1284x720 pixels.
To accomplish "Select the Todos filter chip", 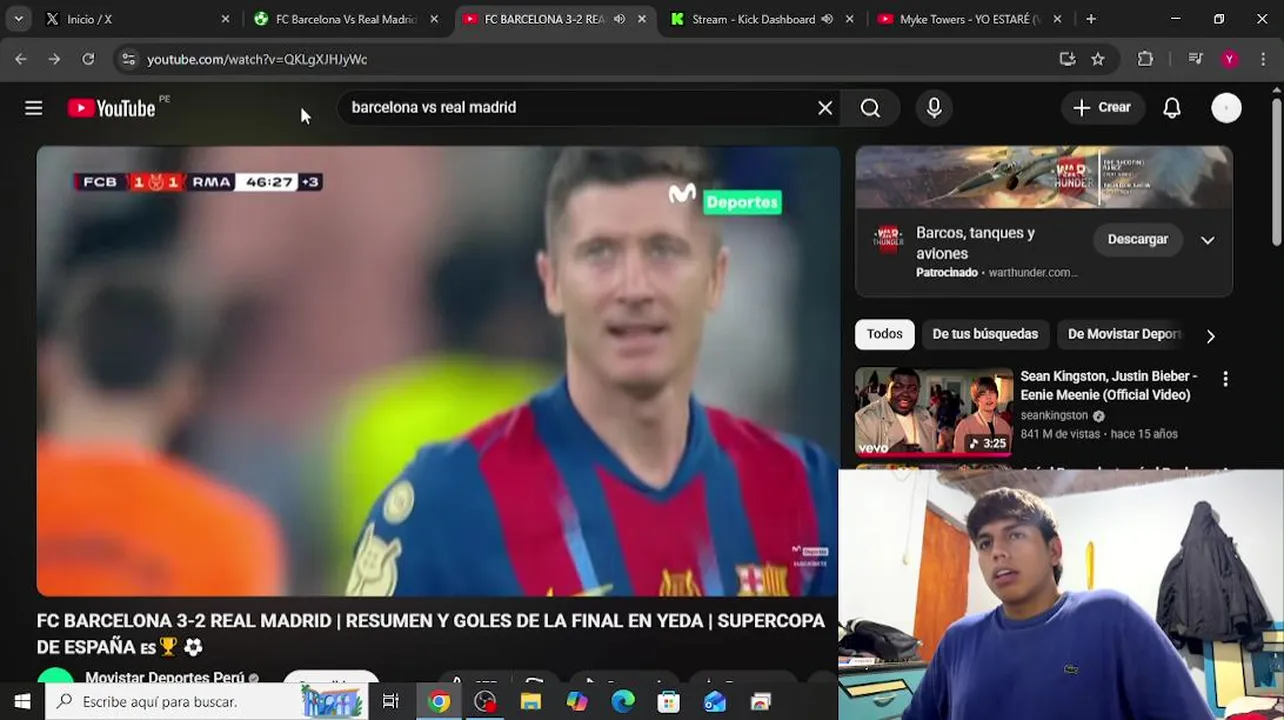I will pos(884,334).
